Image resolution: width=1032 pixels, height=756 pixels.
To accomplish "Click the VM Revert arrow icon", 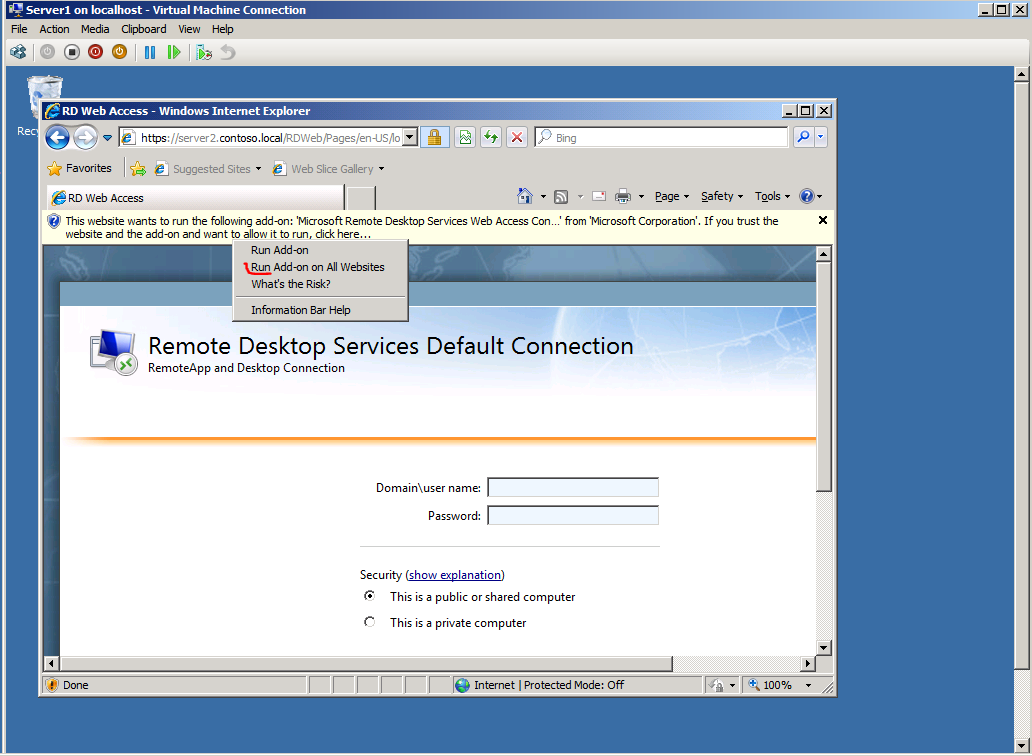I will tap(228, 52).
